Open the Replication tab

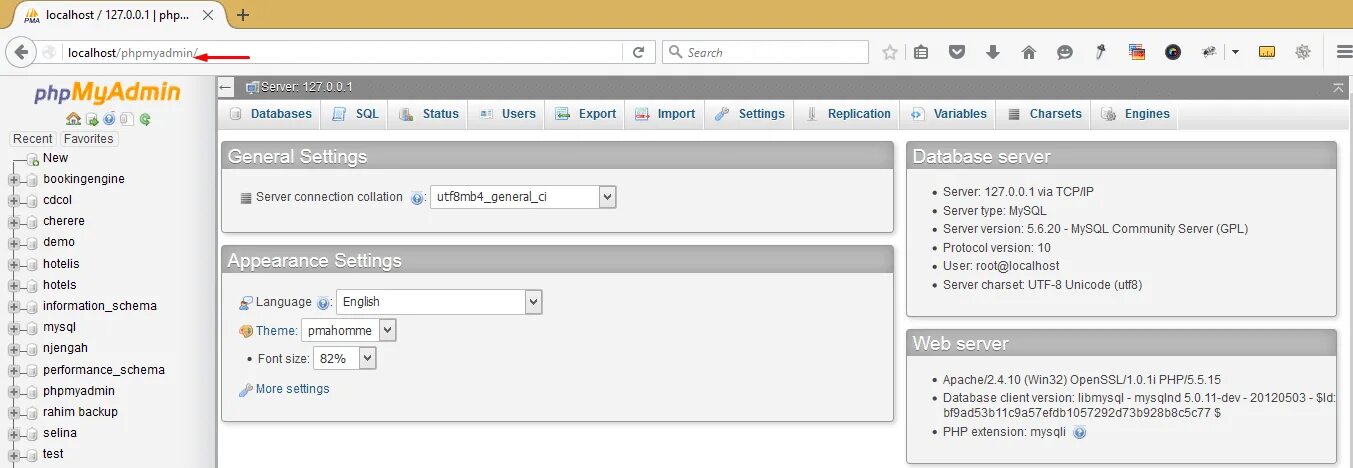(848, 114)
